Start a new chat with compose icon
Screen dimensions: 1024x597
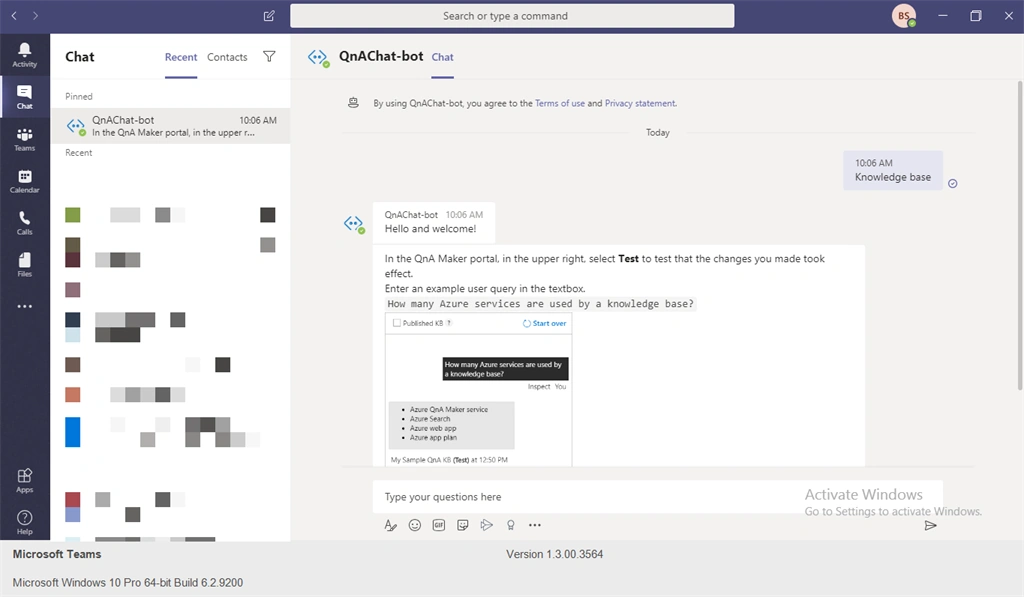(269, 16)
